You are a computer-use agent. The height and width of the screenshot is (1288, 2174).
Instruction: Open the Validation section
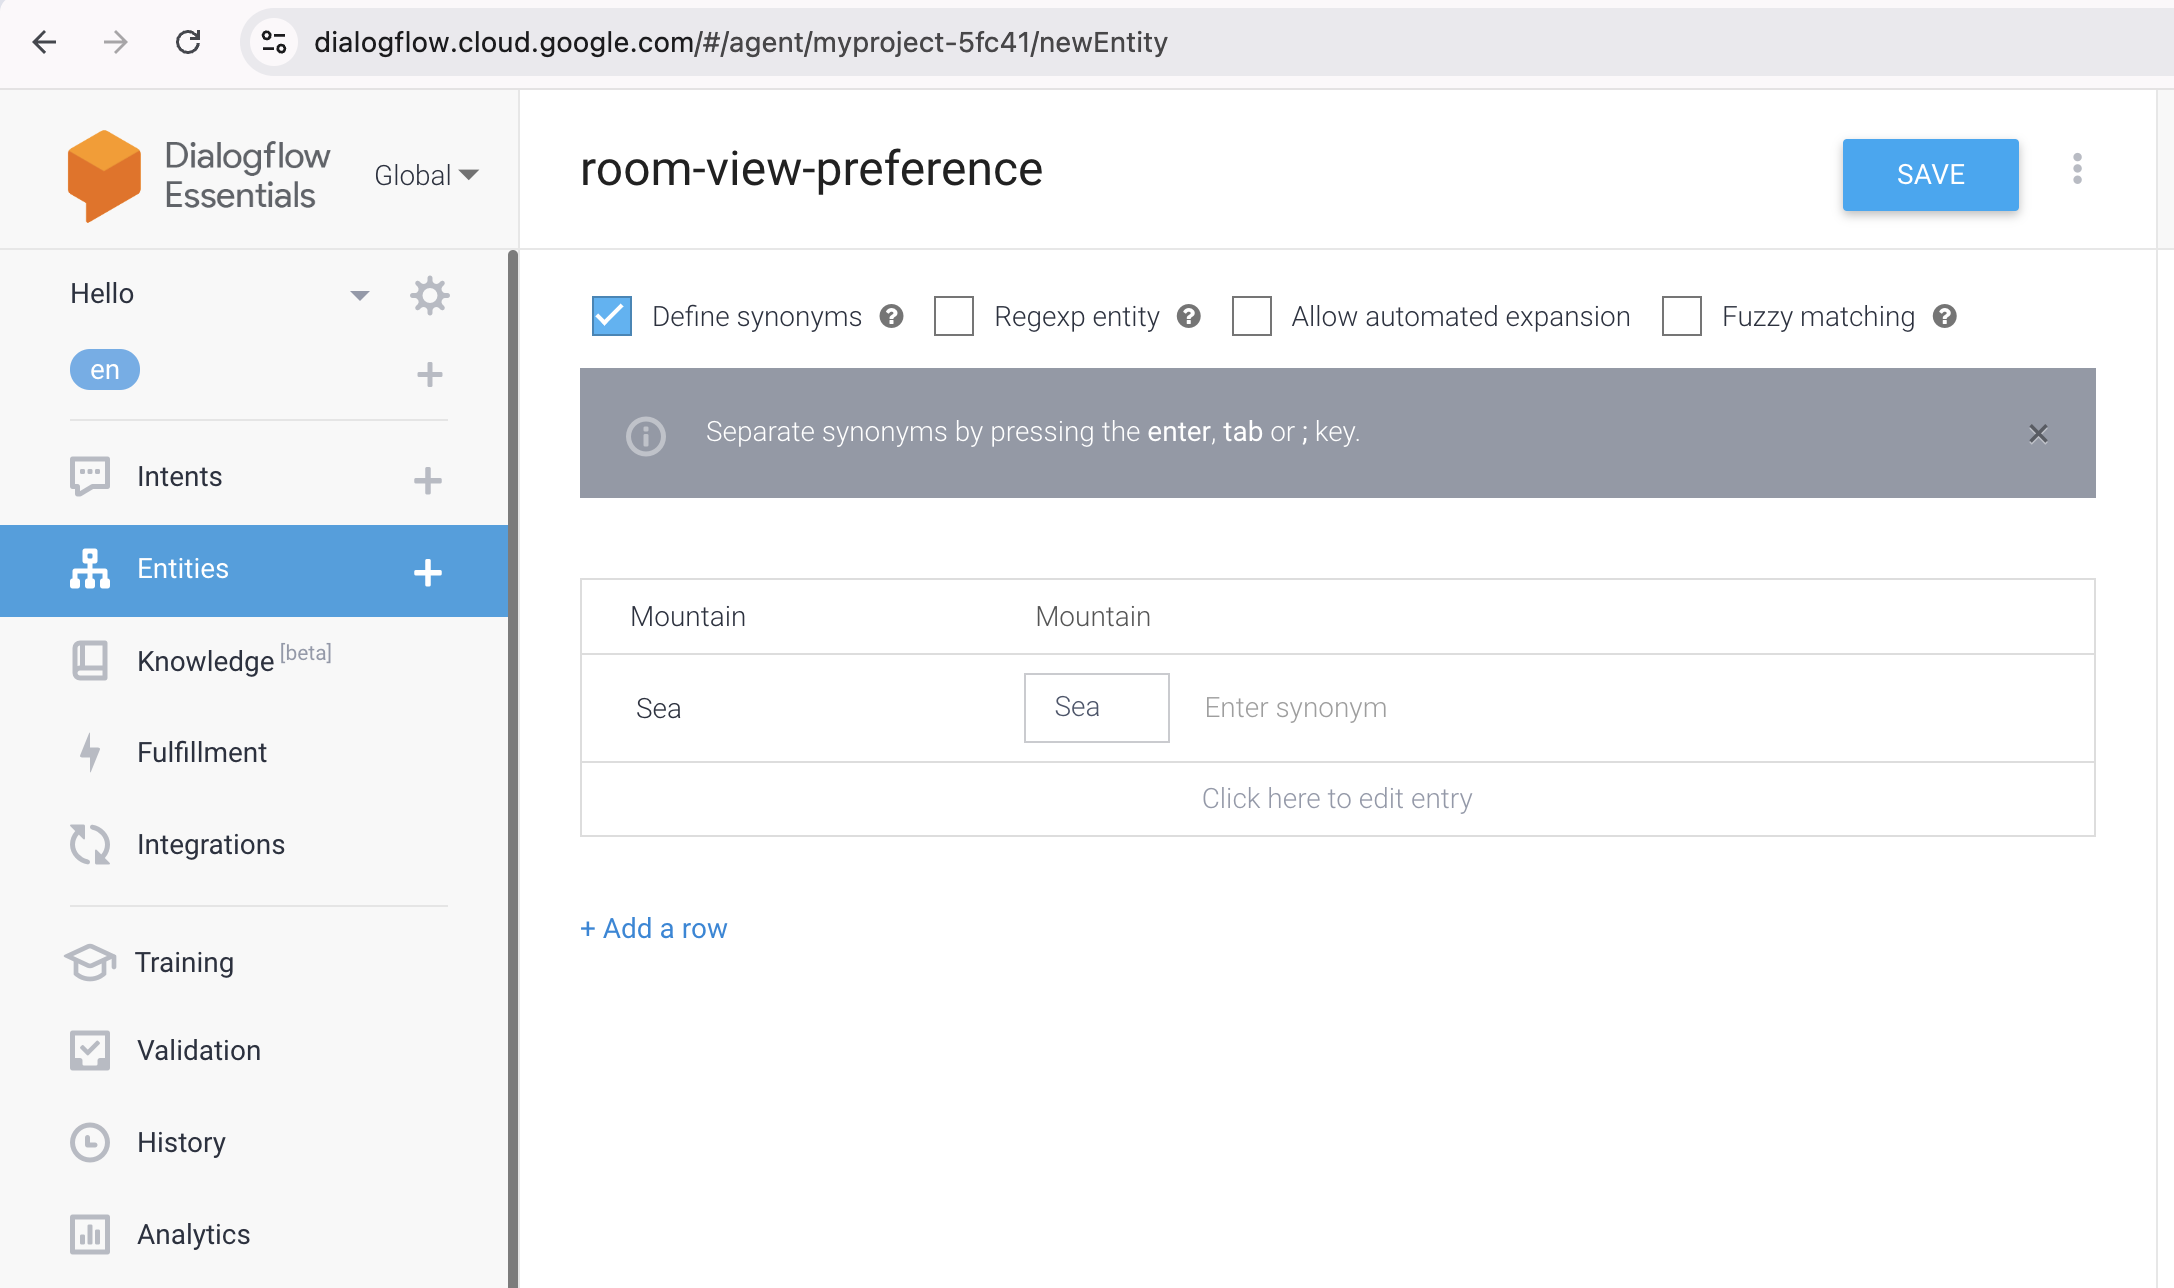pos(199,1050)
